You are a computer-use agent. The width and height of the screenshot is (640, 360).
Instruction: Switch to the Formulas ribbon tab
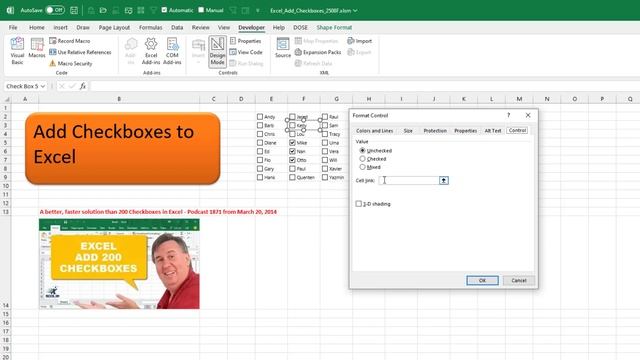pyautogui.click(x=151, y=27)
